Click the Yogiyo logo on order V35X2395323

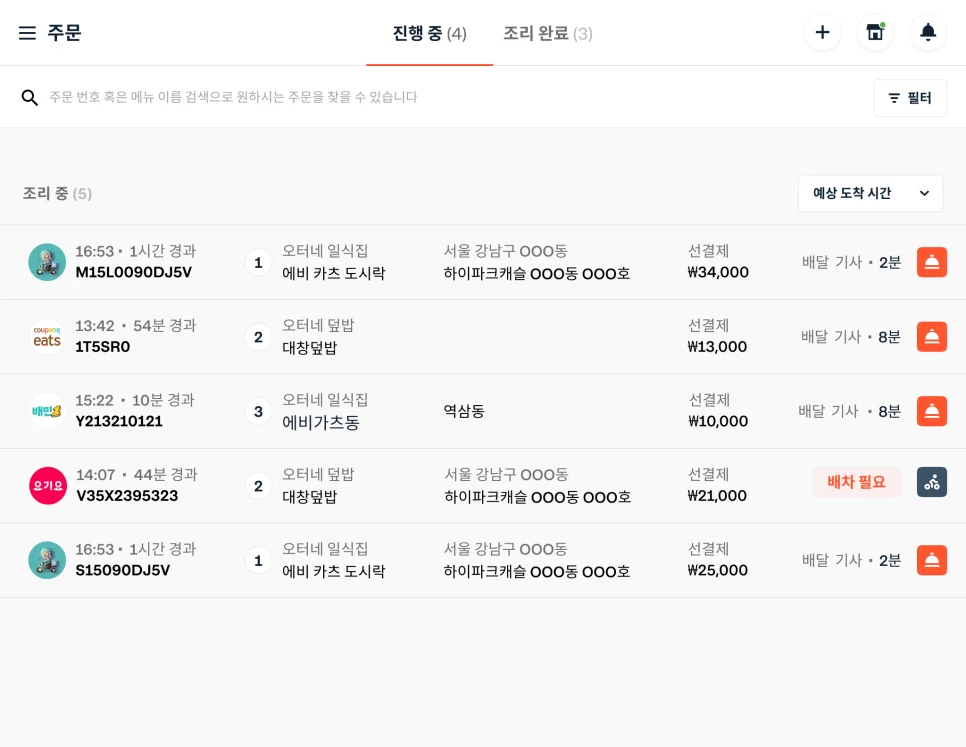pos(47,486)
